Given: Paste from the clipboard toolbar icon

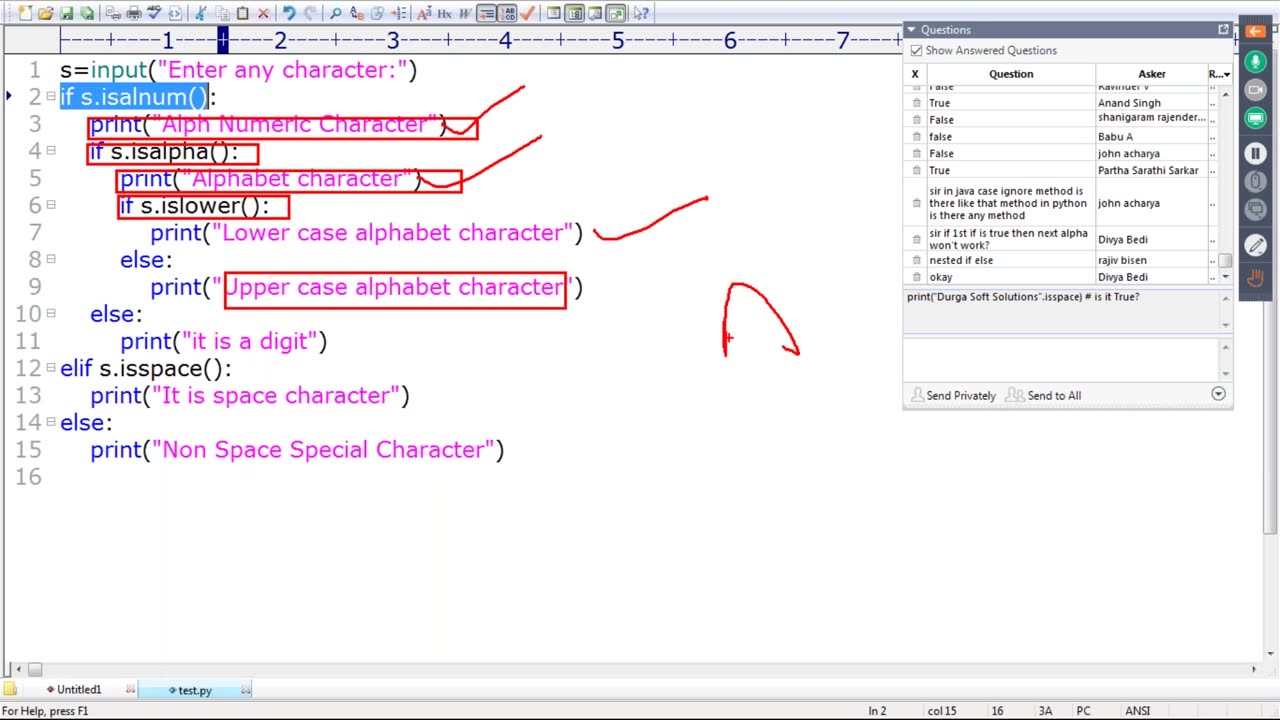Looking at the screenshot, I should click(x=242, y=13).
